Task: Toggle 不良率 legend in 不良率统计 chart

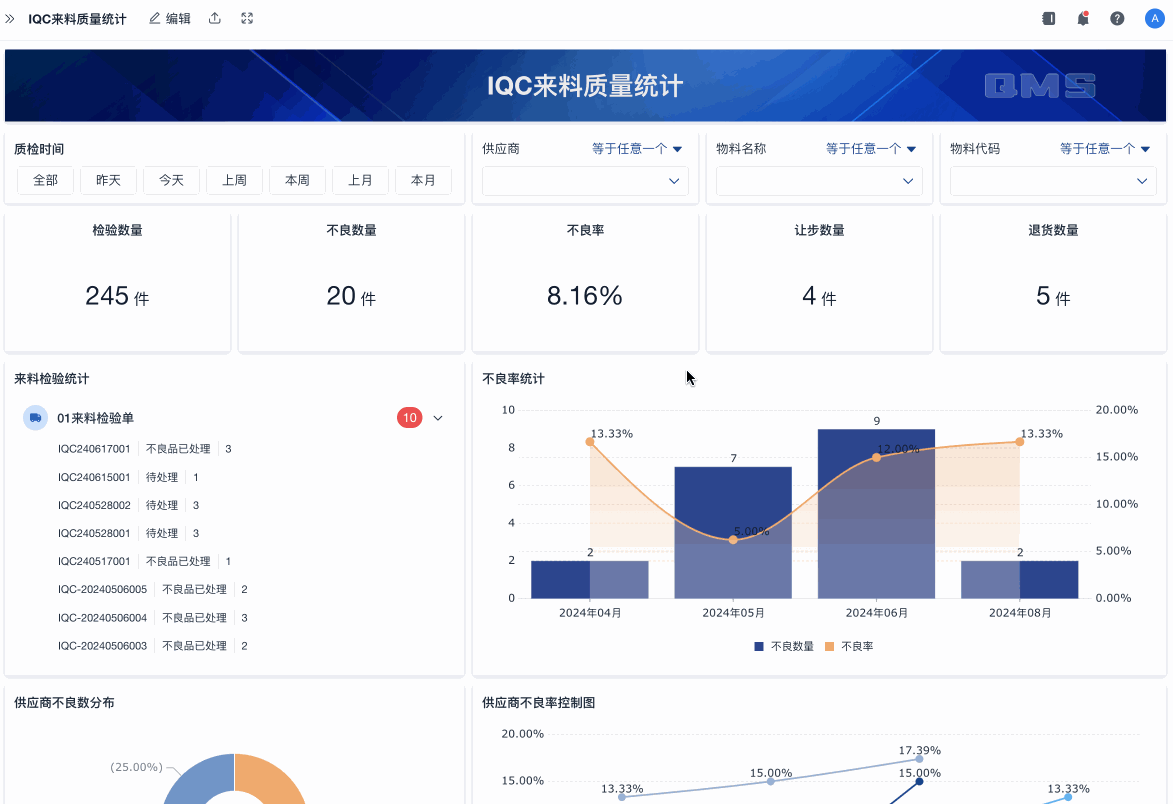Action: (849, 646)
